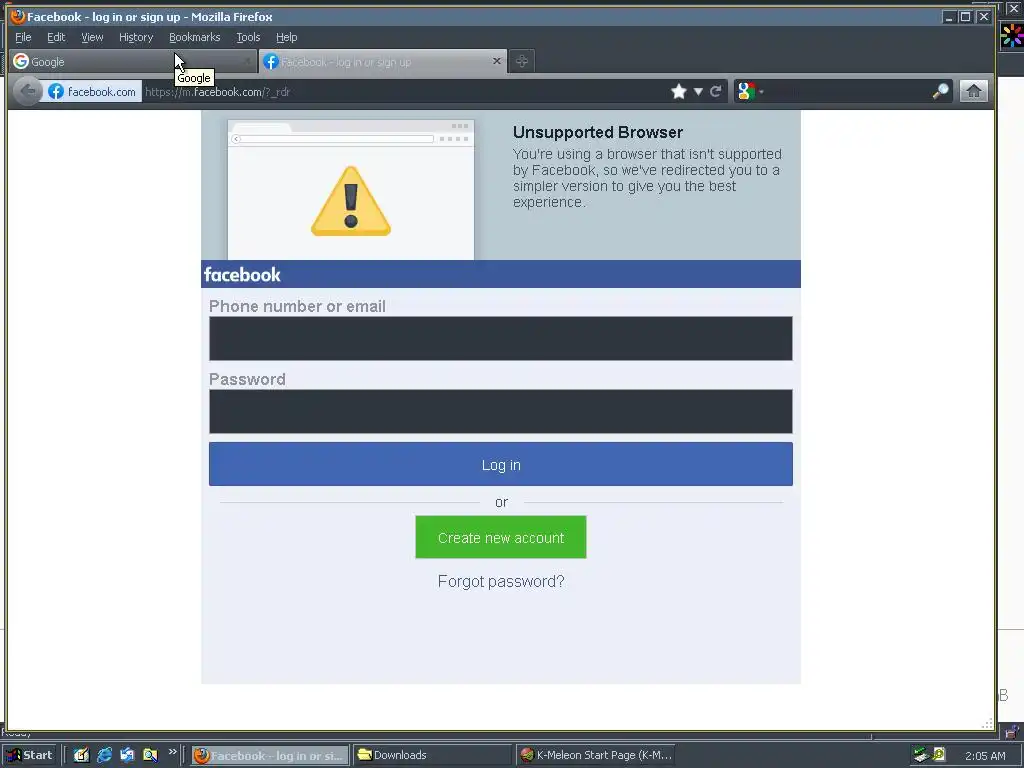Screen dimensions: 1024x768
Task: Click colorful pinwheel icon in background window
Action: coord(1012,36)
